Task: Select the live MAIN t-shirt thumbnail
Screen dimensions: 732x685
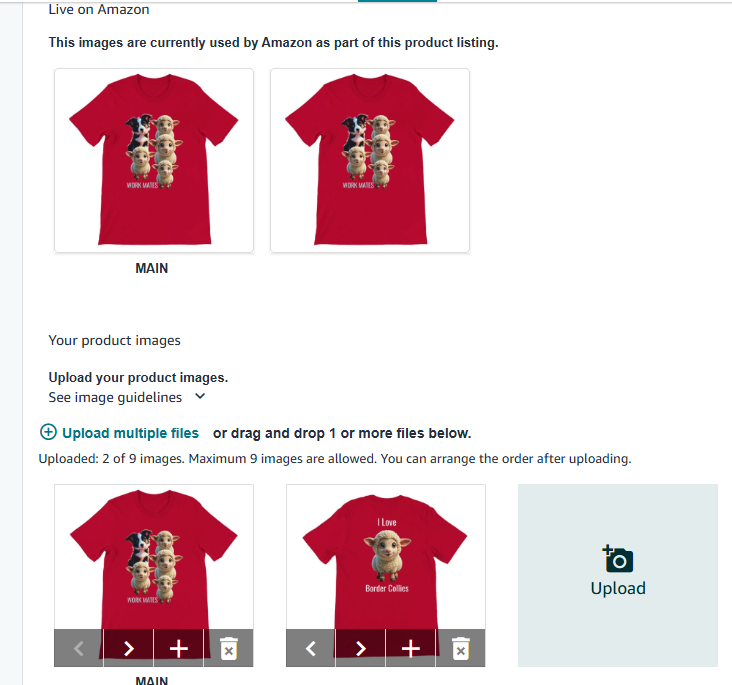Action: pyautogui.click(x=154, y=161)
